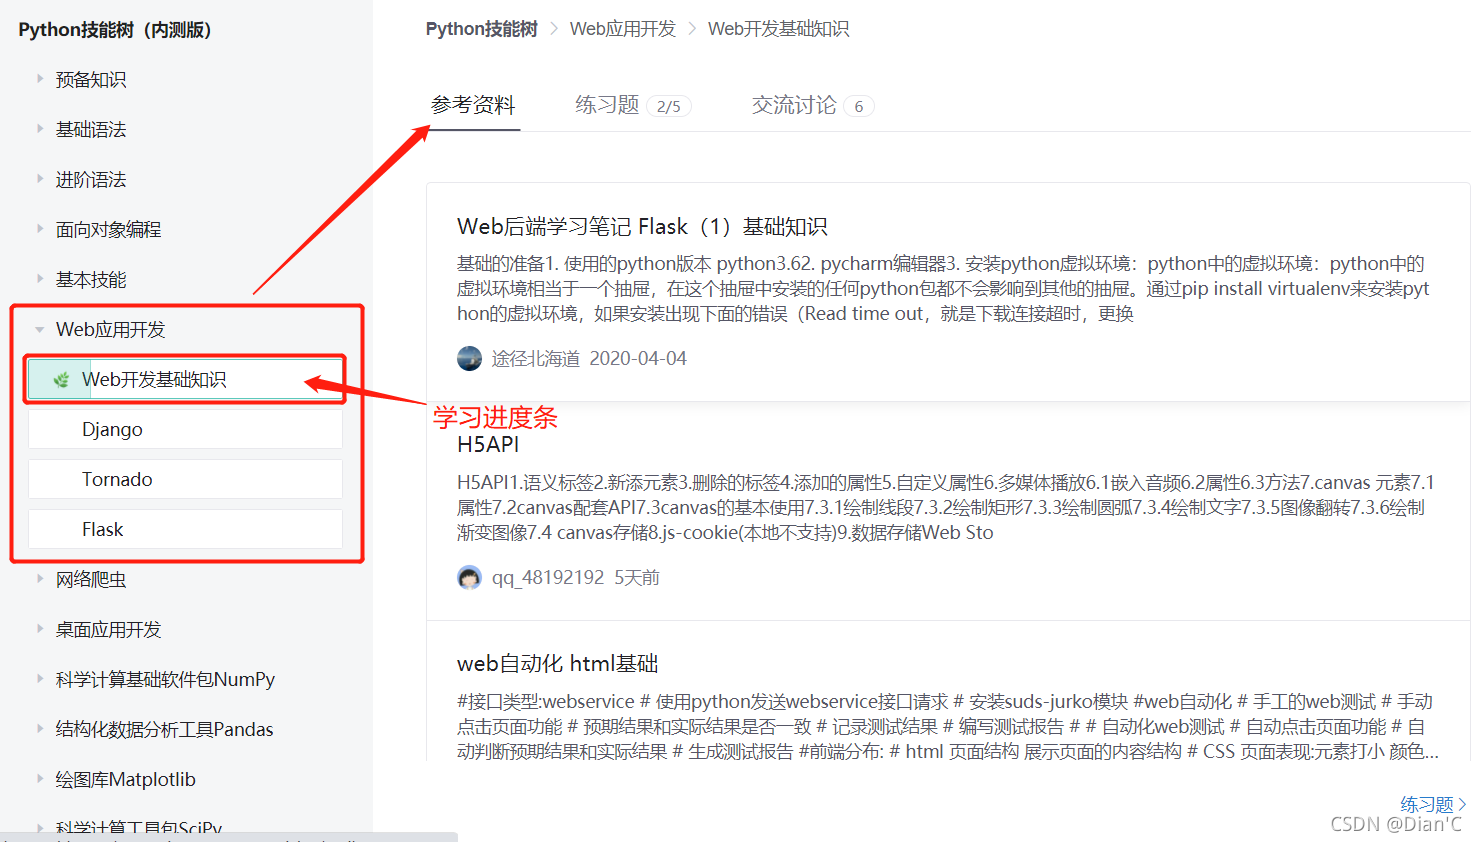
Task: Select Web开发基础知识 in the sidebar
Action: click(x=186, y=379)
